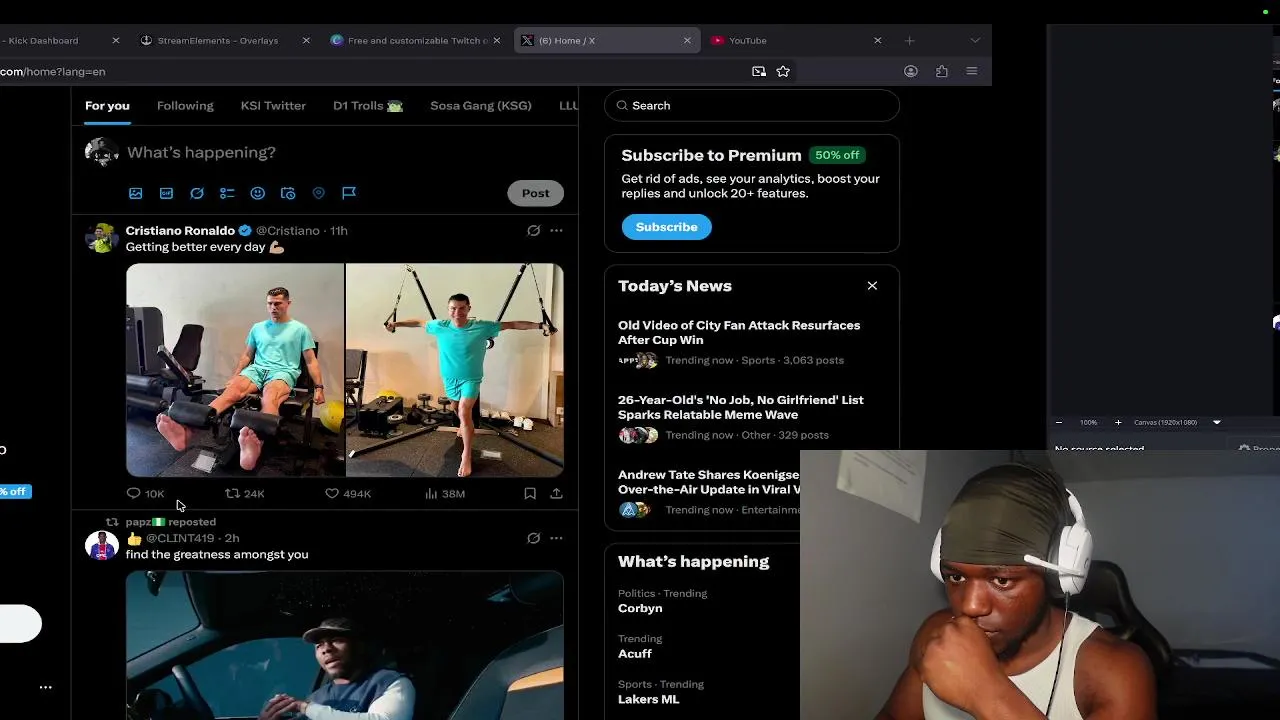Like the Cristiano Ronaldo post
This screenshot has width=1280, height=720.
pos(348,494)
